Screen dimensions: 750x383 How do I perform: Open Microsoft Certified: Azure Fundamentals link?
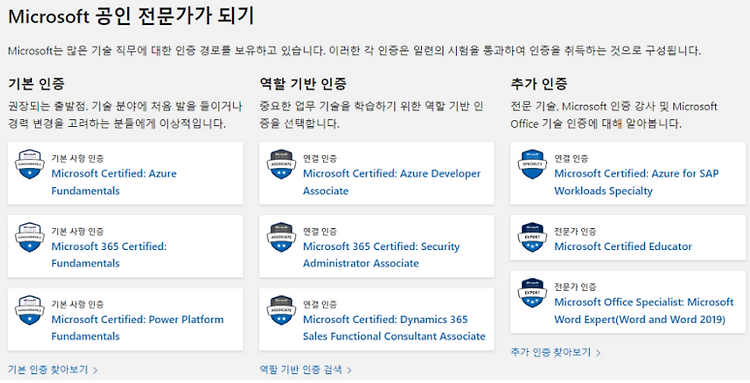point(114,182)
